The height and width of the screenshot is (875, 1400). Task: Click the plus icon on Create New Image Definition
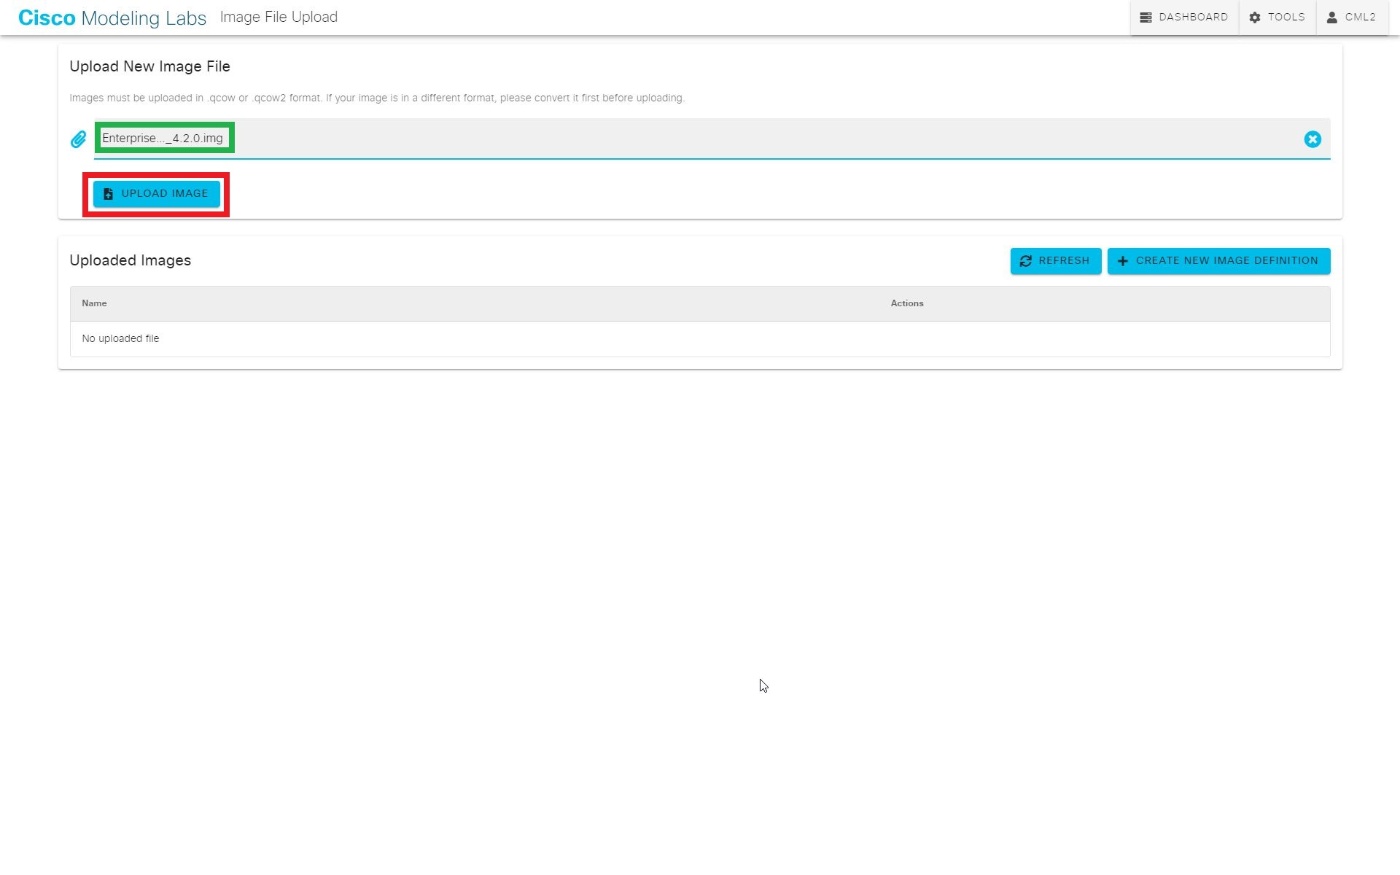coord(1122,260)
